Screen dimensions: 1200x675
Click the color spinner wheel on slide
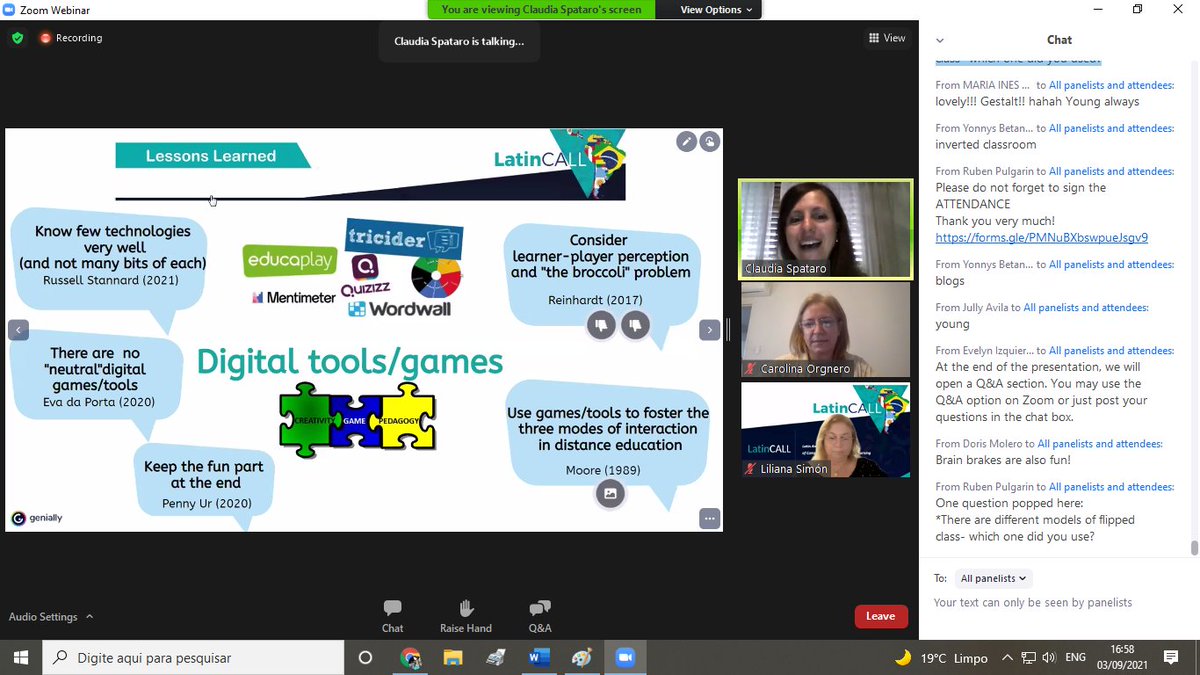[437, 277]
